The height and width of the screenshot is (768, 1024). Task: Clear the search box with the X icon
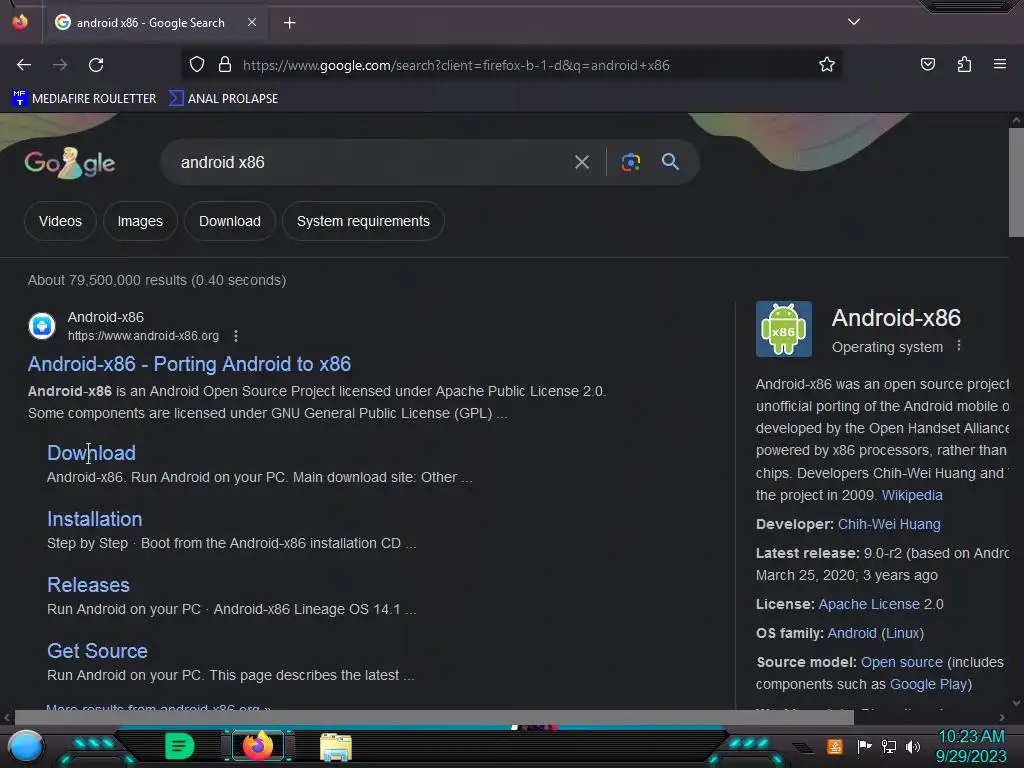pyautogui.click(x=582, y=162)
